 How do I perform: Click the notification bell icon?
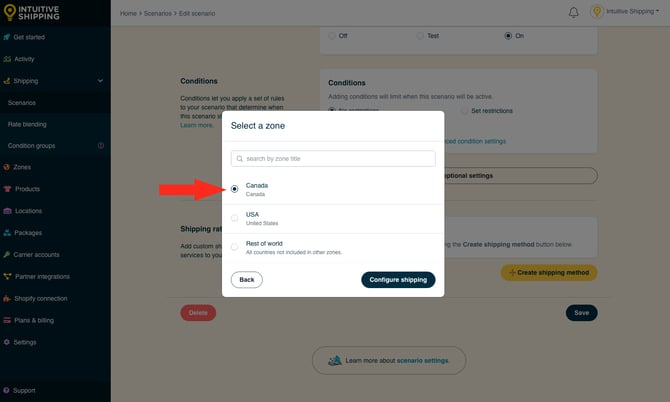pyautogui.click(x=573, y=13)
